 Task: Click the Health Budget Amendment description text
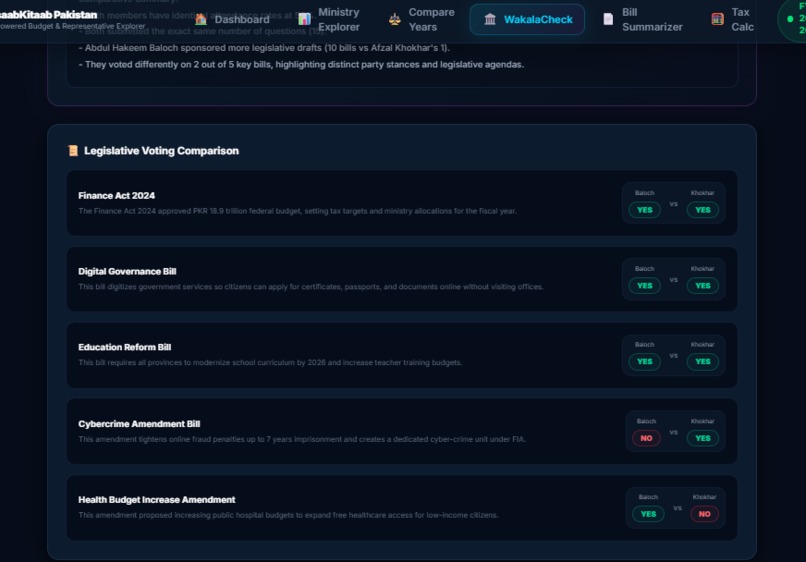(x=288, y=515)
